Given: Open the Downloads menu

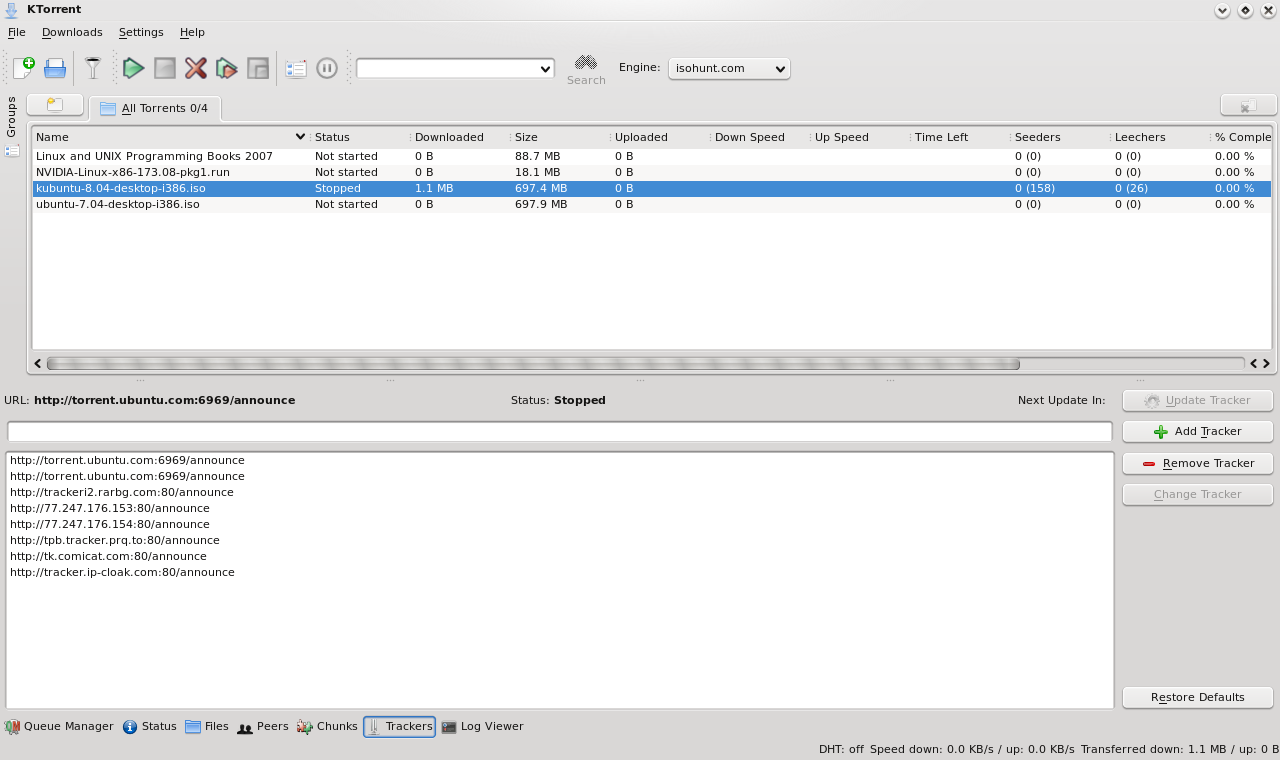Looking at the screenshot, I should point(72,32).
